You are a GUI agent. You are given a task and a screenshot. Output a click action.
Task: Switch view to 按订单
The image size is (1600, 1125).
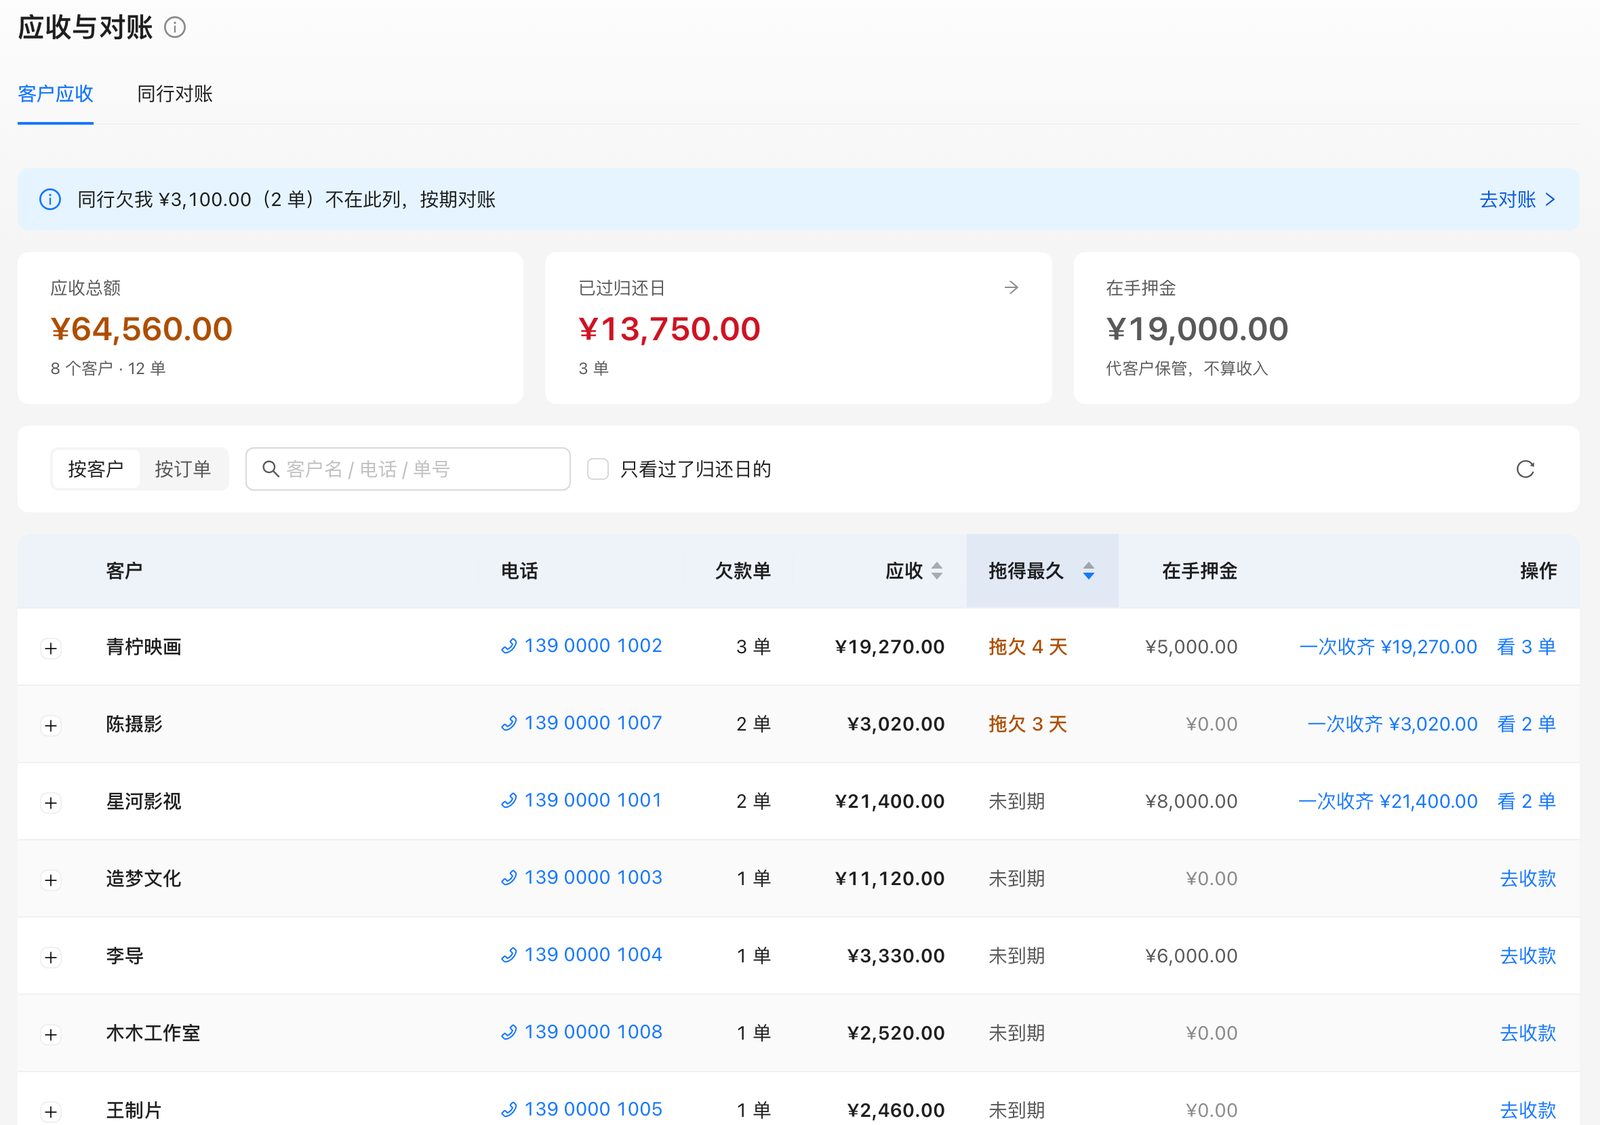pos(183,469)
